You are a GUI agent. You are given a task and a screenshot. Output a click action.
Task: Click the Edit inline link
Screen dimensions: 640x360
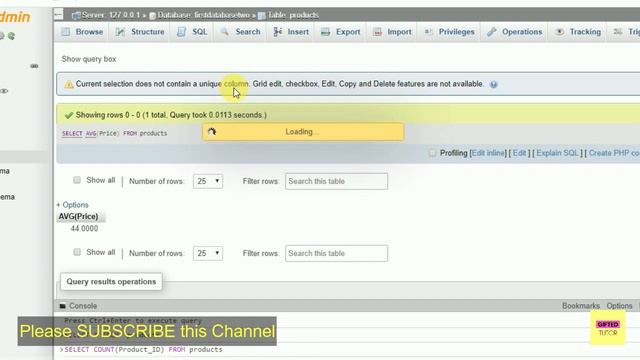coord(488,153)
